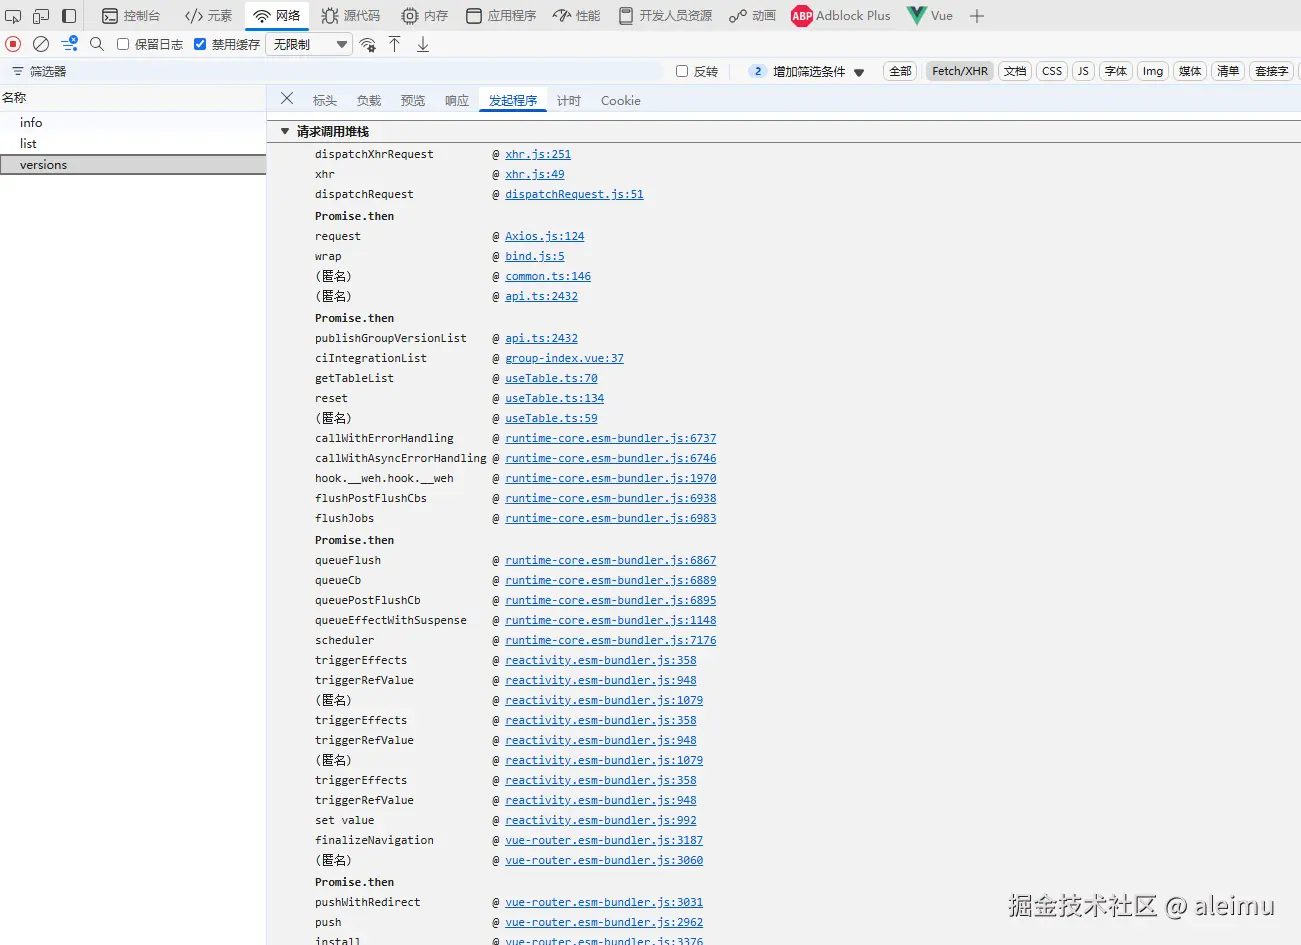Open the bind.js:5 link

click(535, 256)
